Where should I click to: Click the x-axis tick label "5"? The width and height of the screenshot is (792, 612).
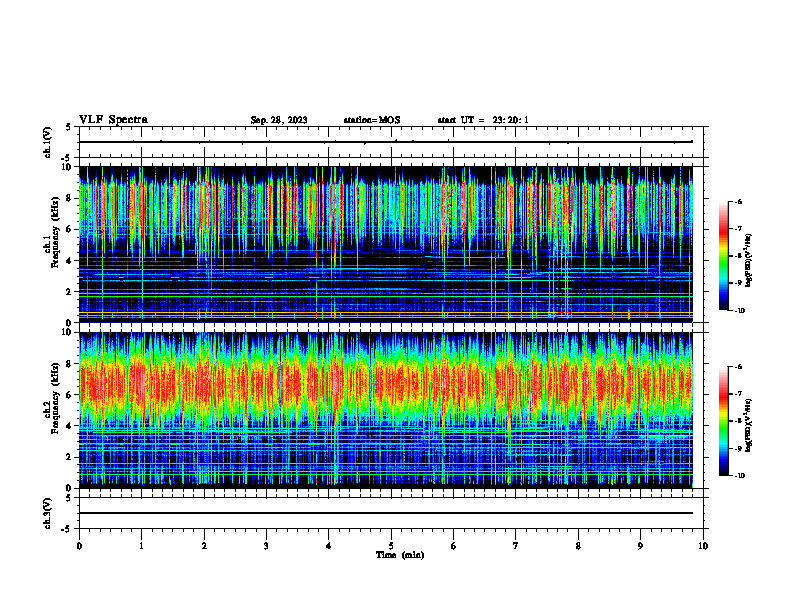(391, 546)
